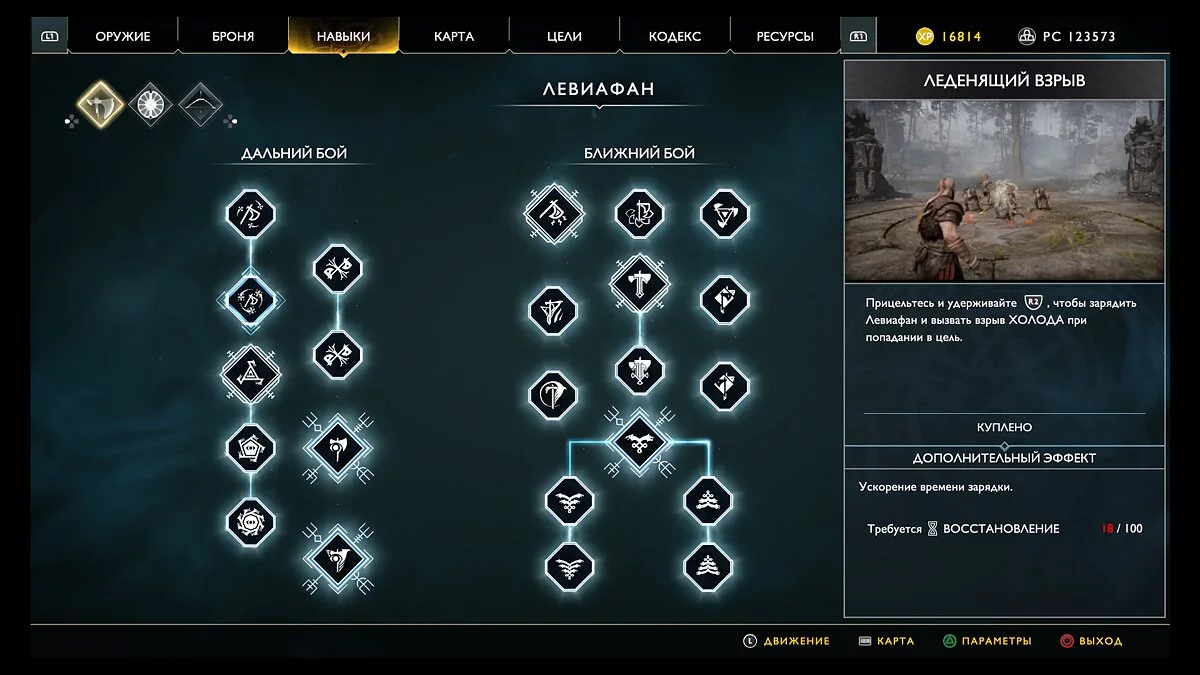Open the РЕСУРСЫ tab
1200x675 pixels.
click(x=785, y=36)
